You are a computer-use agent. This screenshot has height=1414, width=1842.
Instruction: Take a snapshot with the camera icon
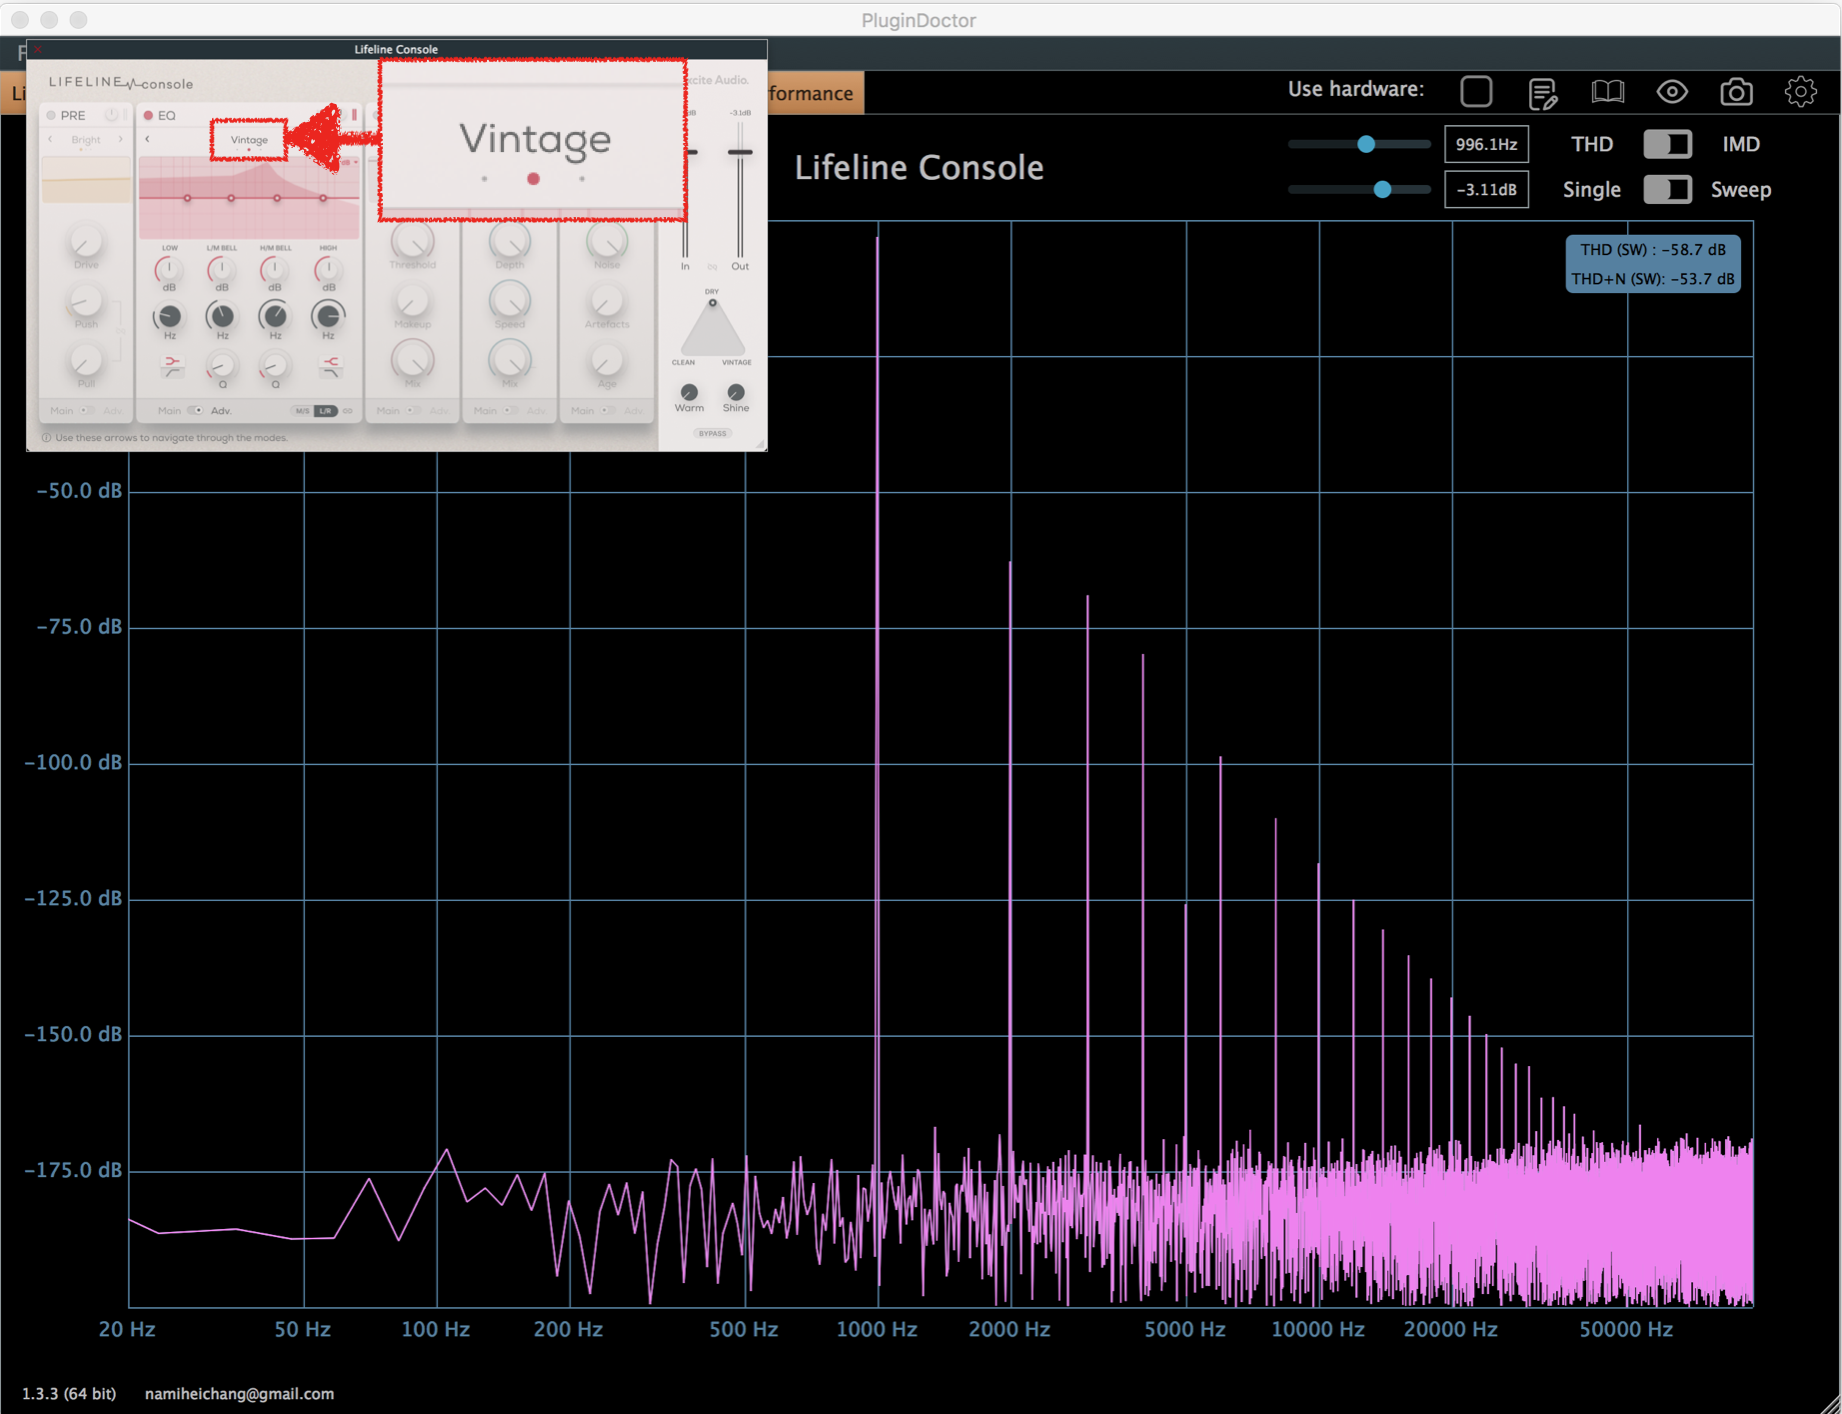coord(1736,92)
